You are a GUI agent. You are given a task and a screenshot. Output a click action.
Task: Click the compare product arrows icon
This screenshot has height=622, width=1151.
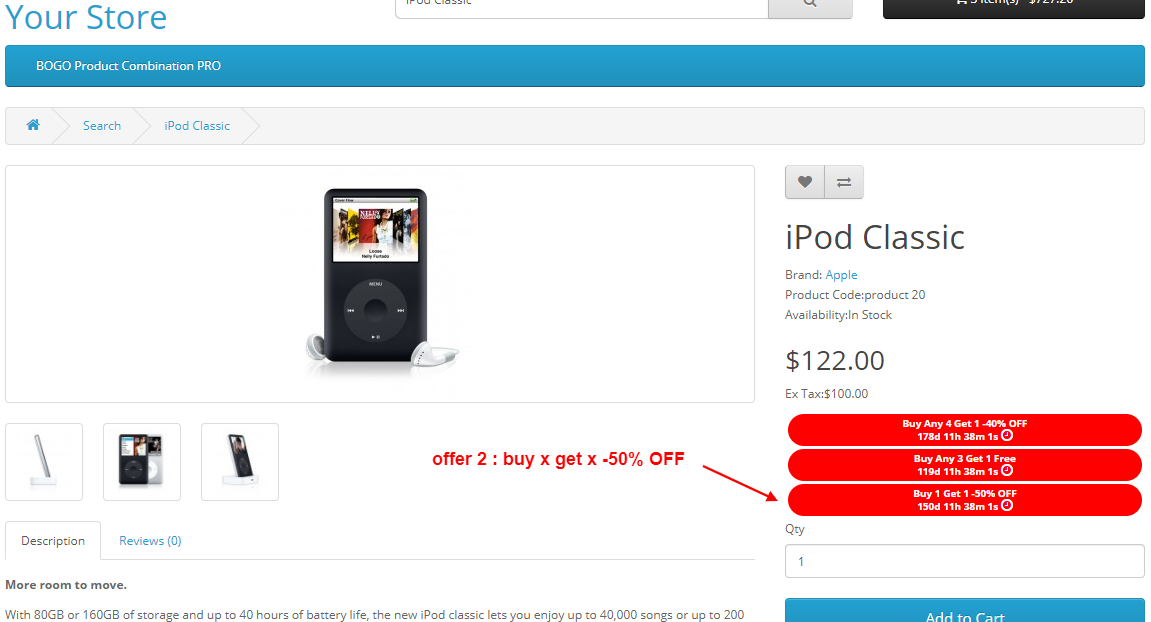(844, 182)
